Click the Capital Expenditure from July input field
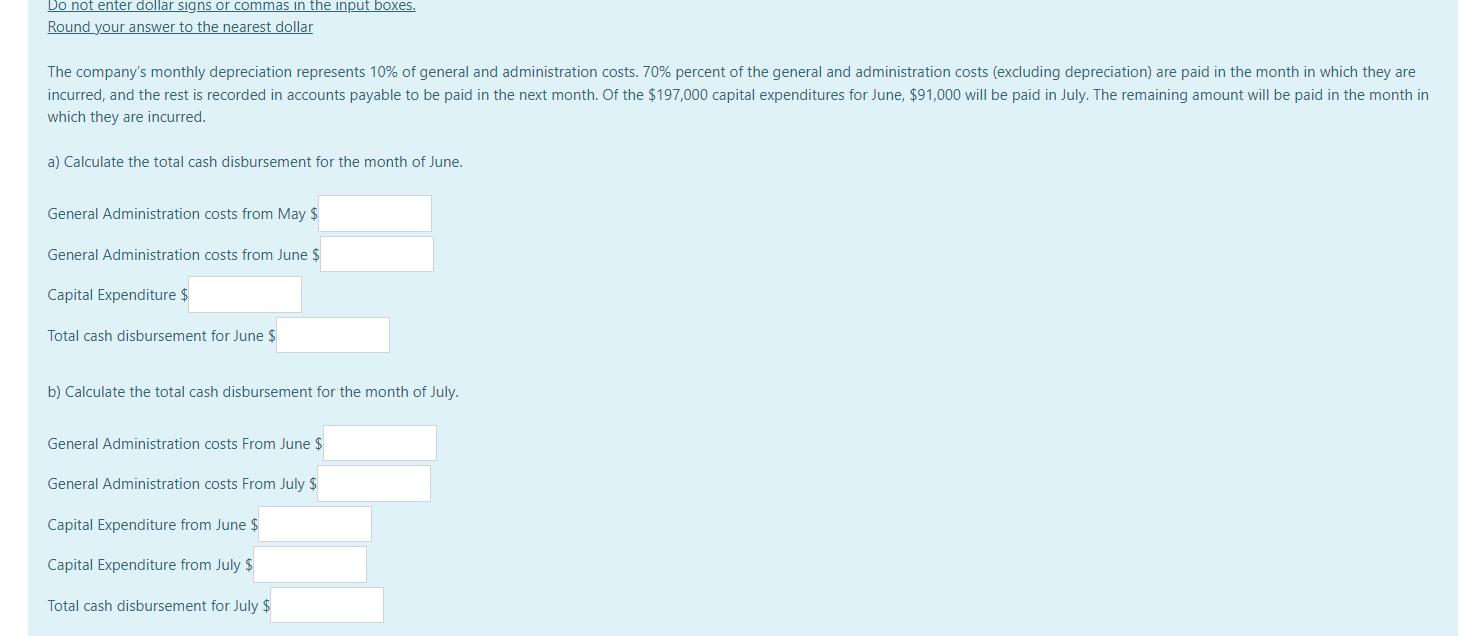This screenshot has width=1463, height=636. (309, 563)
